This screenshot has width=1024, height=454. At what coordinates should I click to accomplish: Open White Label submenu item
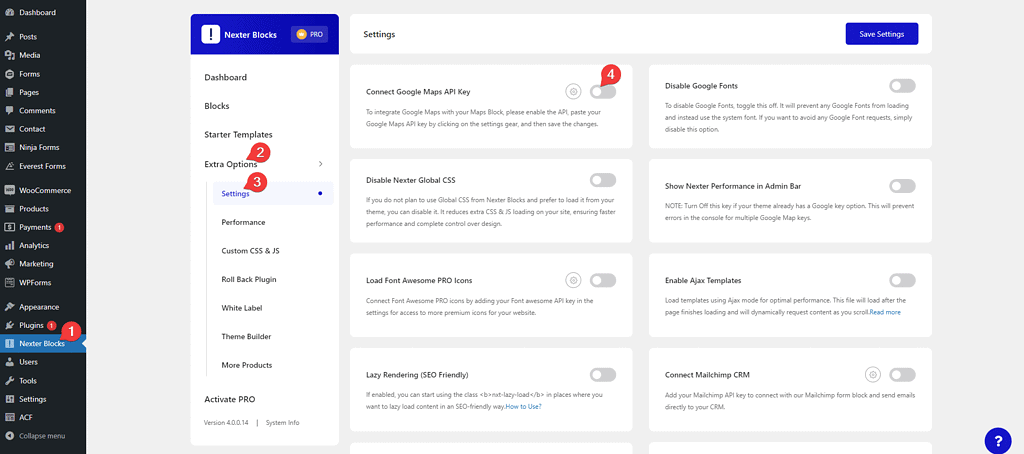(242, 308)
